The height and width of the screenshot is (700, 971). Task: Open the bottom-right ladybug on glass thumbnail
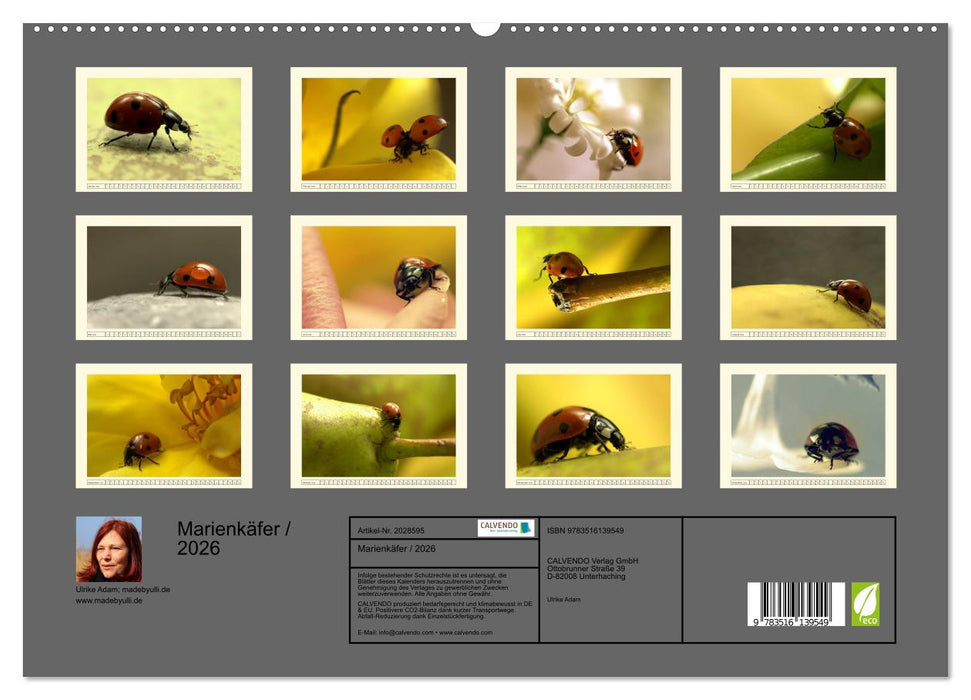(808, 425)
